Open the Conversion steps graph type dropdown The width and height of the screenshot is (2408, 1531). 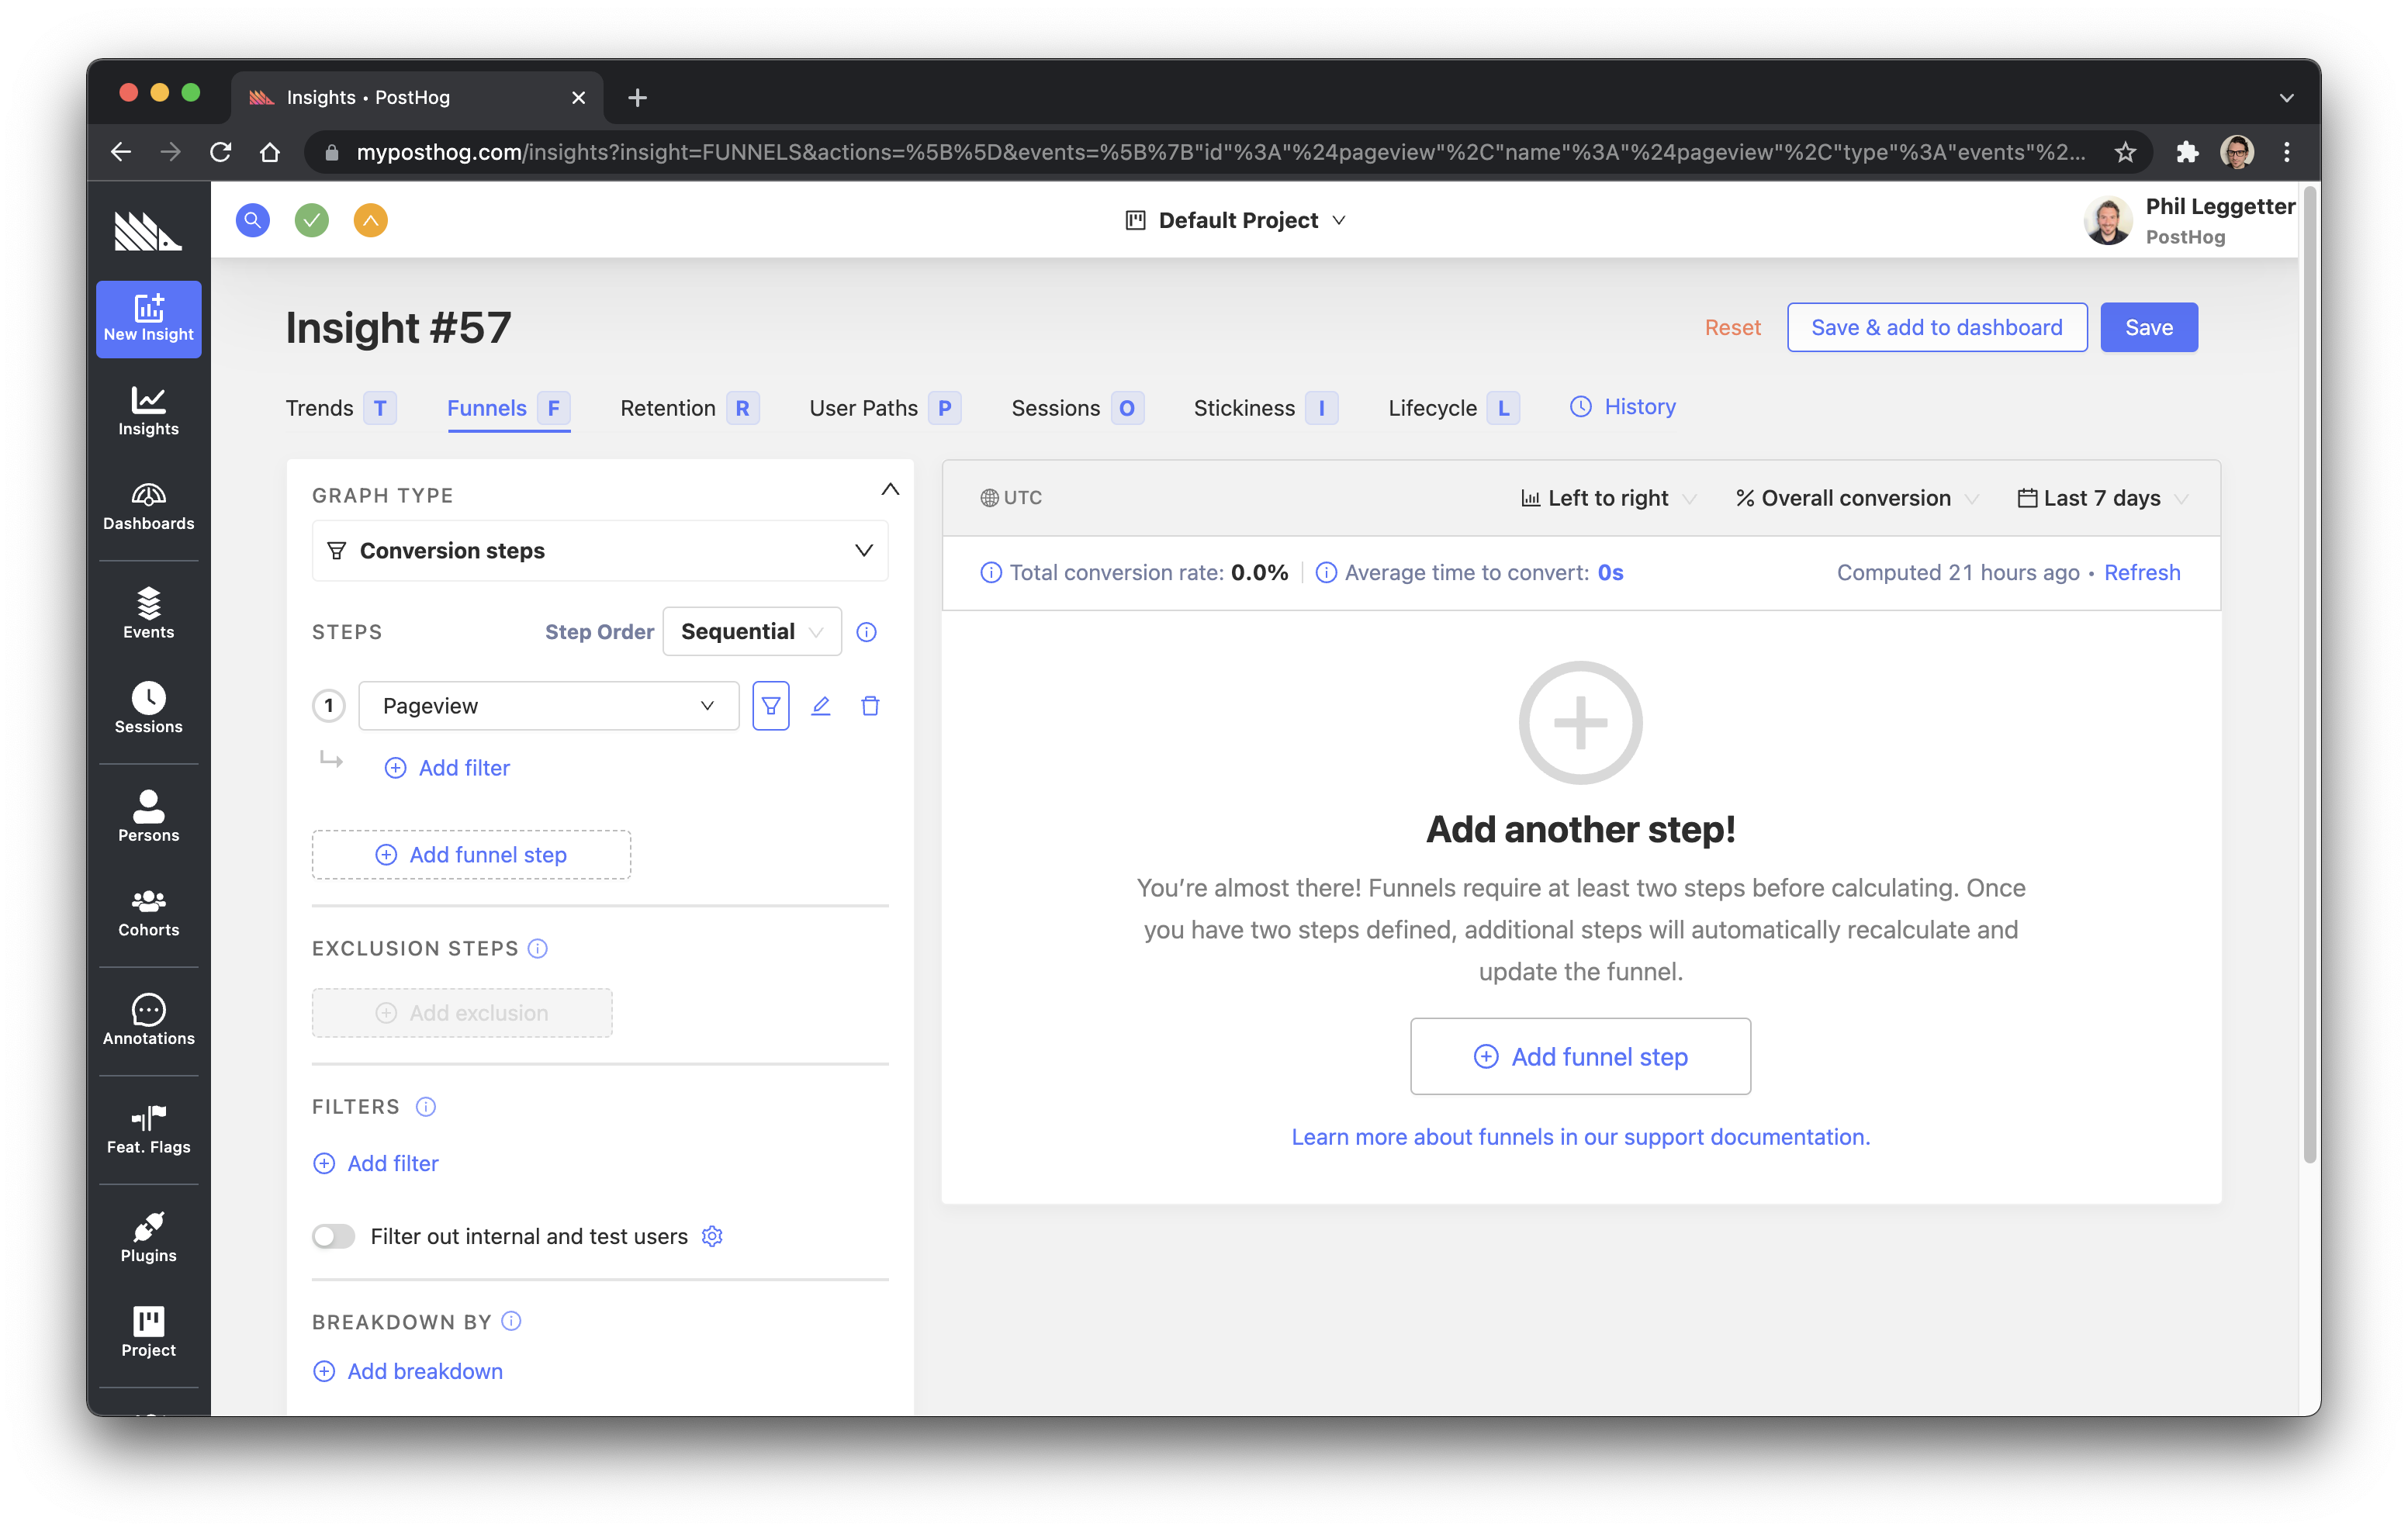(x=600, y=551)
